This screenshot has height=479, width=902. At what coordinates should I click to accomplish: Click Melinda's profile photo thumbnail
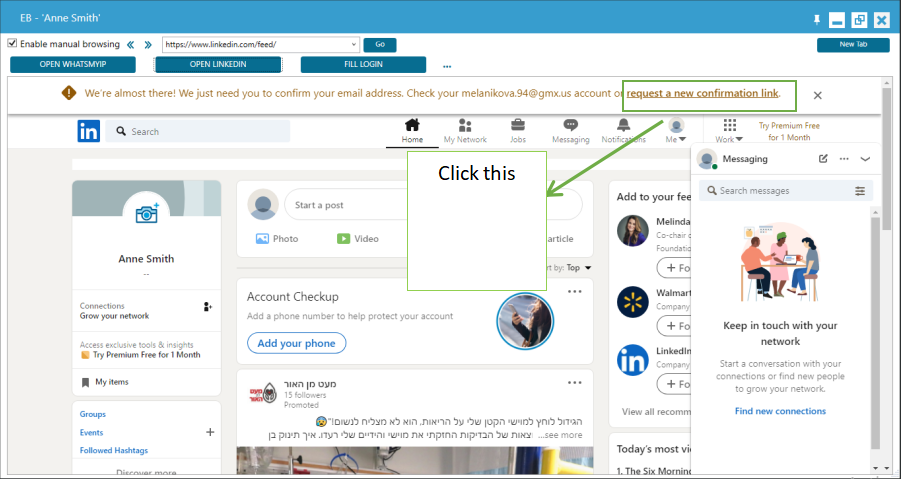633,231
